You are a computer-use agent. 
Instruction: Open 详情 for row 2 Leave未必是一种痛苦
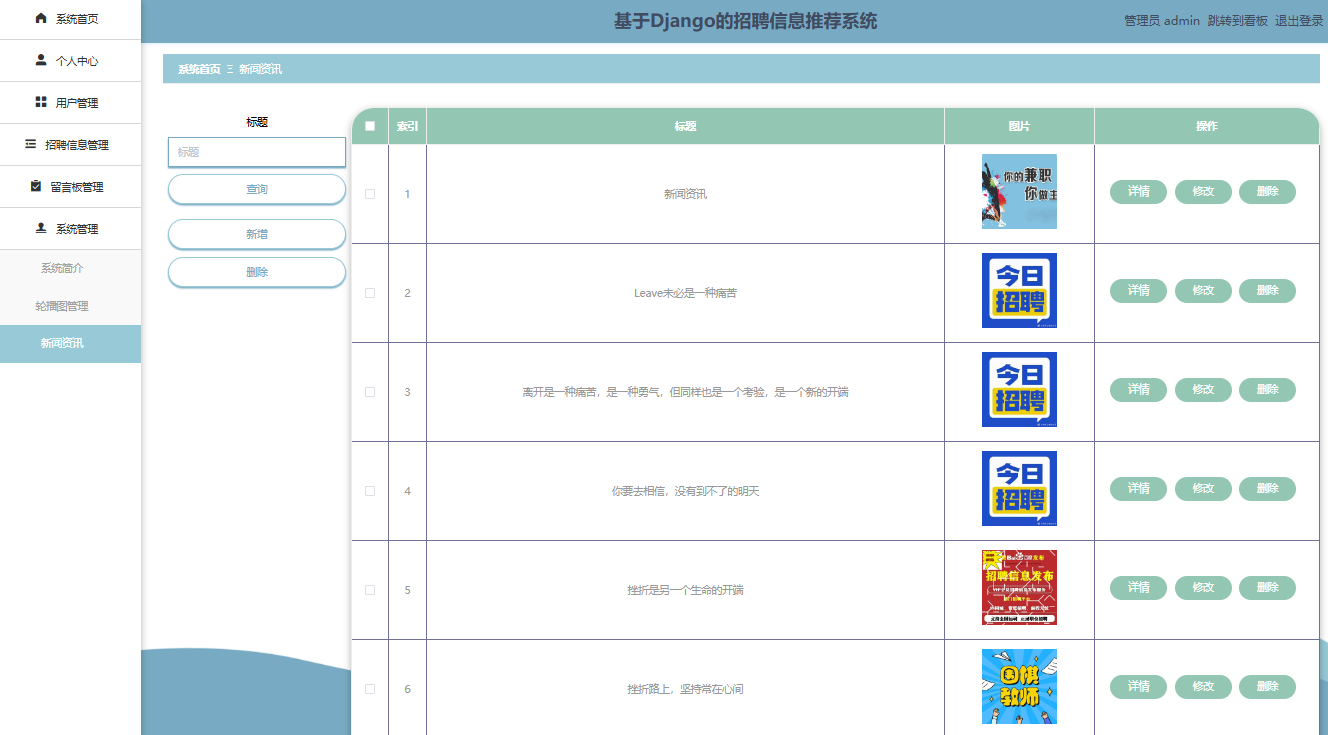click(x=1138, y=291)
